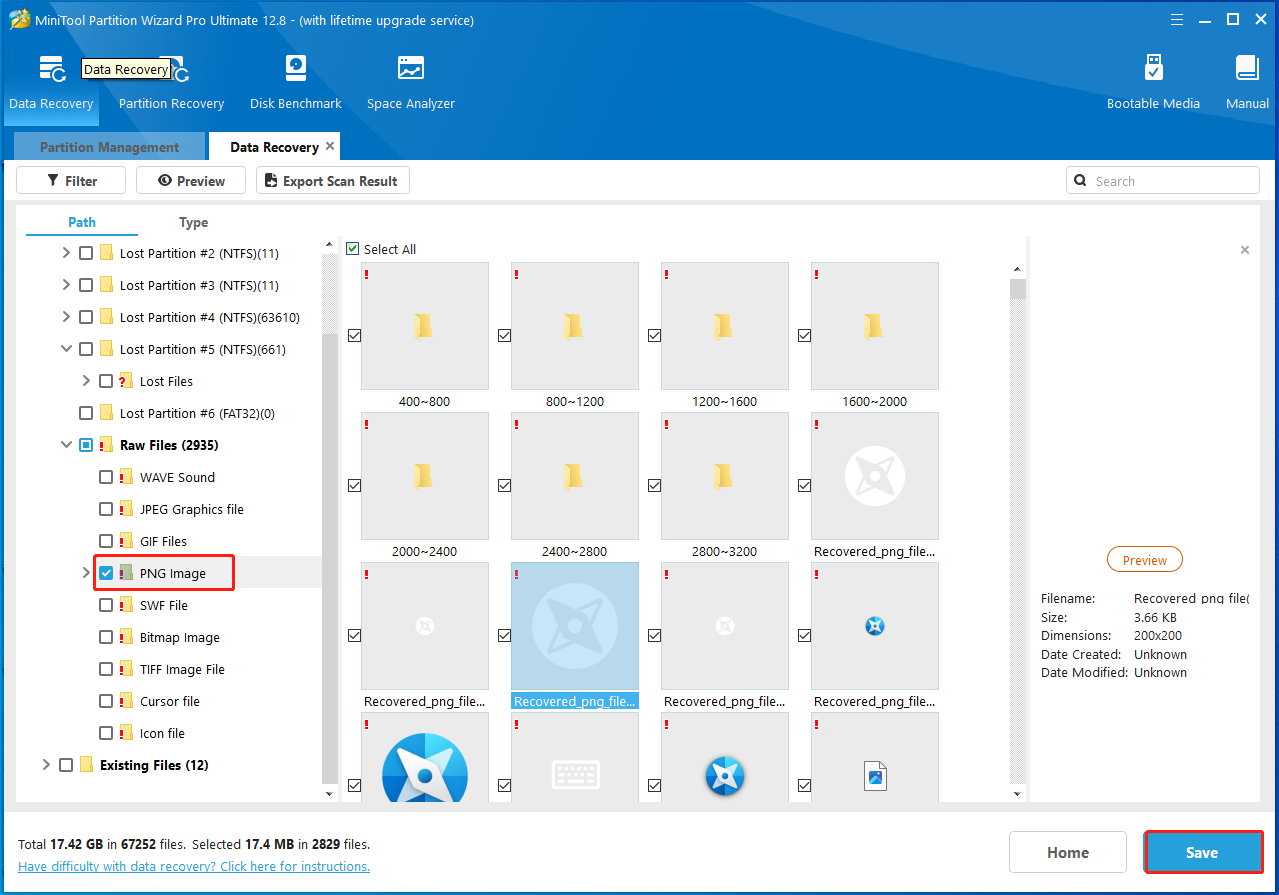Click folder icon of Lost Partition #4
The height and width of the screenshot is (895, 1279).
coord(106,317)
